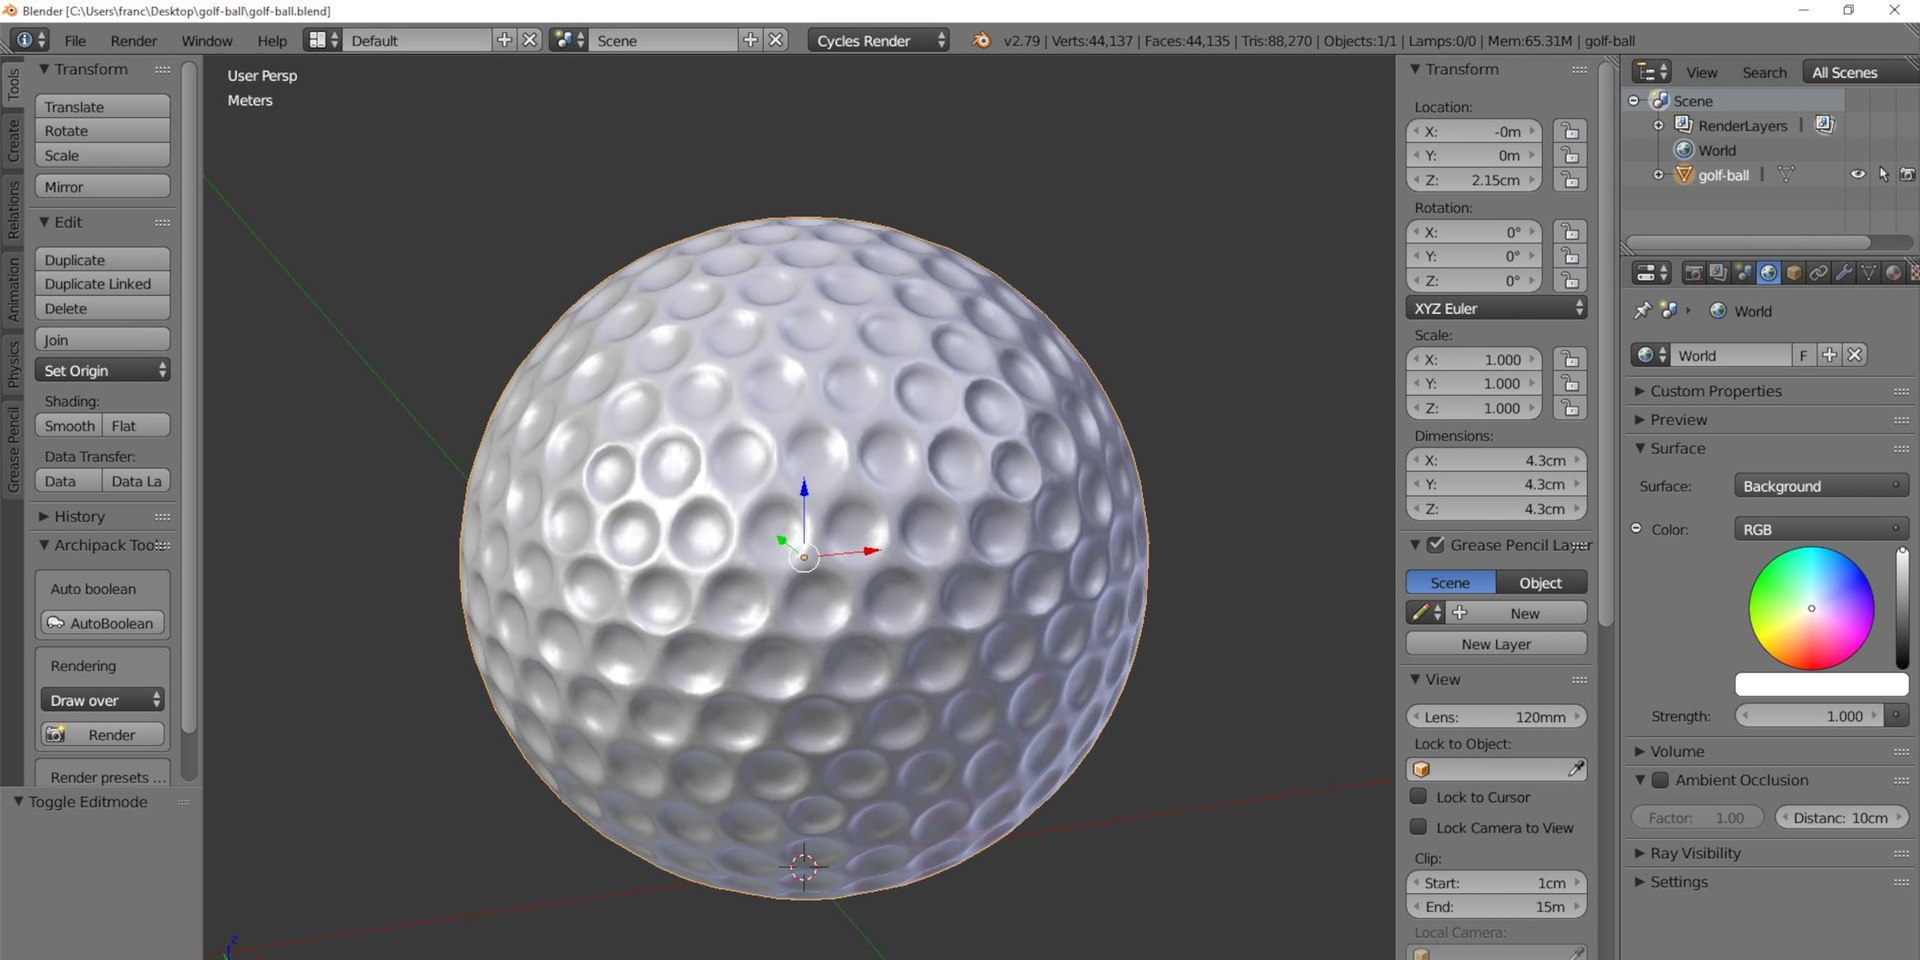
Task: Click the AutoBoolean button
Action: tap(103, 623)
